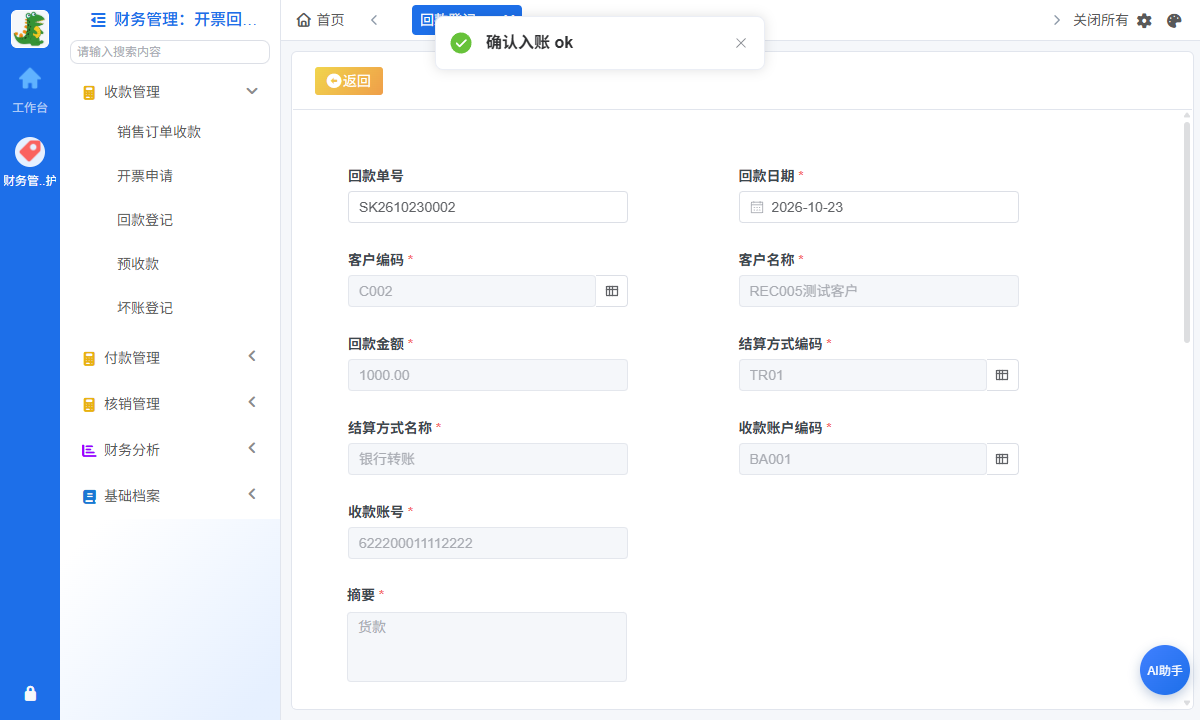
Task: Expand the 财务分析 section chevron
Action: pos(252,448)
